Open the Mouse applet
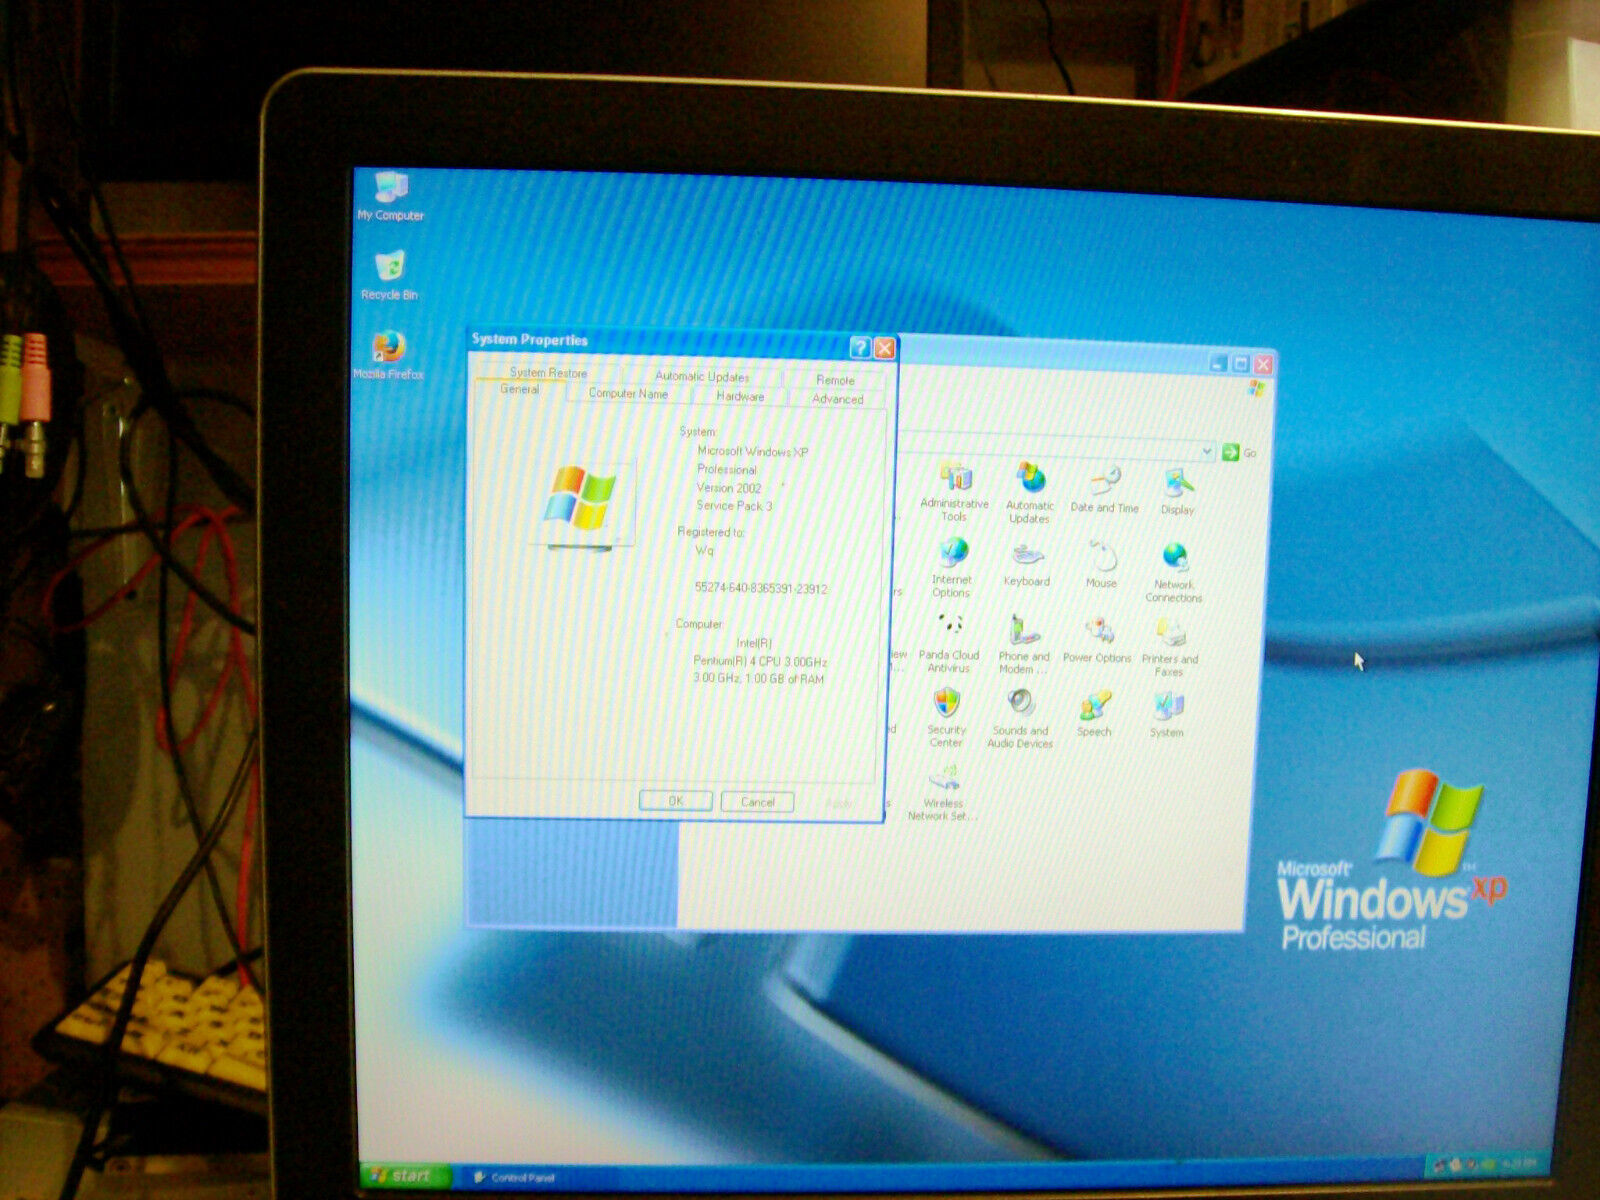Image resolution: width=1600 pixels, height=1200 pixels. pos(1101,565)
